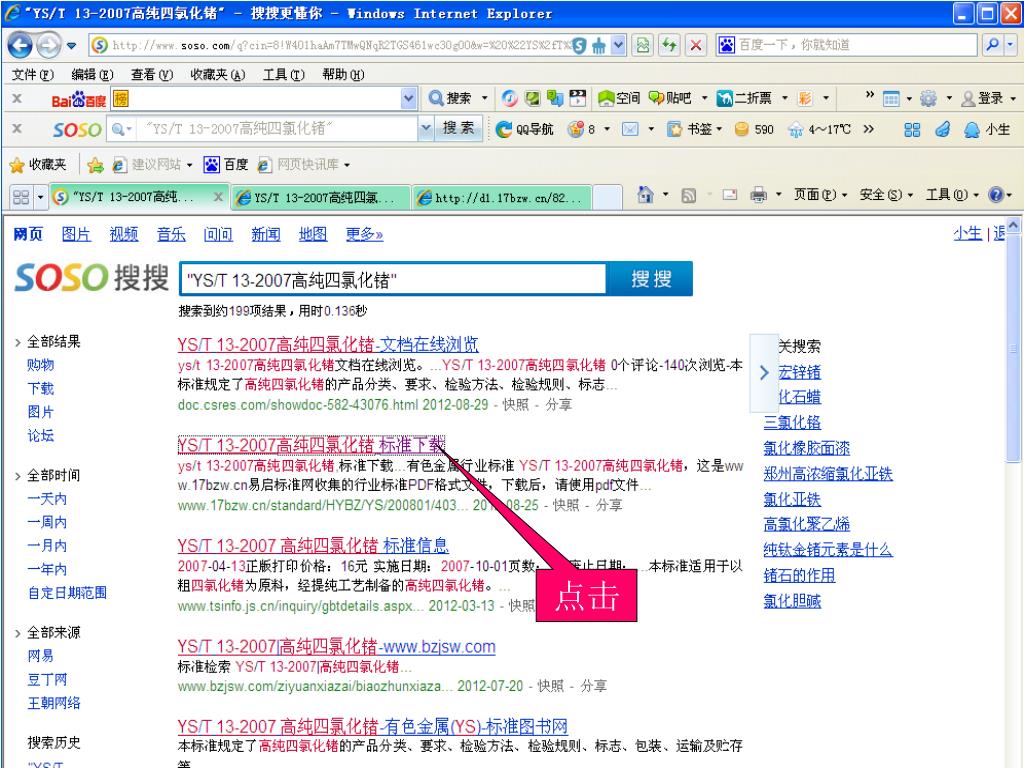This screenshot has width=1024, height=768.
Task: Open Favorites star button labeled 收藏夹
Action: click(x=39, y=165)
